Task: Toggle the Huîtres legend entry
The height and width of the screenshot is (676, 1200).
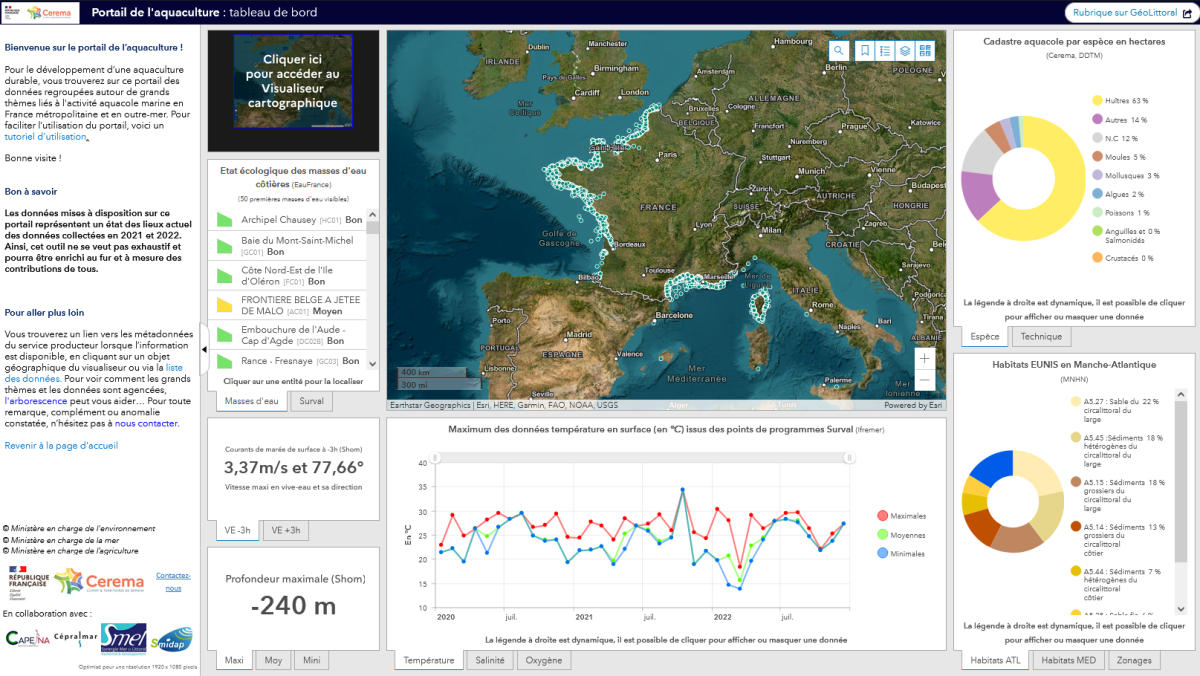Action: (x=1119, y=101)
